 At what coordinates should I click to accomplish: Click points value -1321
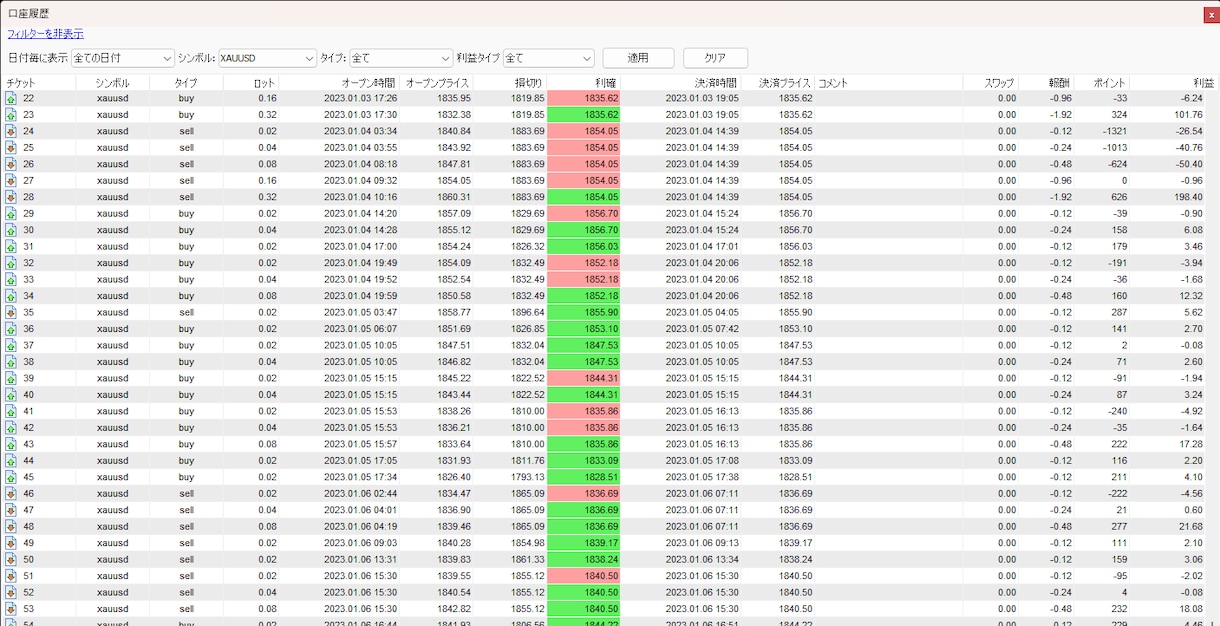(1113, 131)
